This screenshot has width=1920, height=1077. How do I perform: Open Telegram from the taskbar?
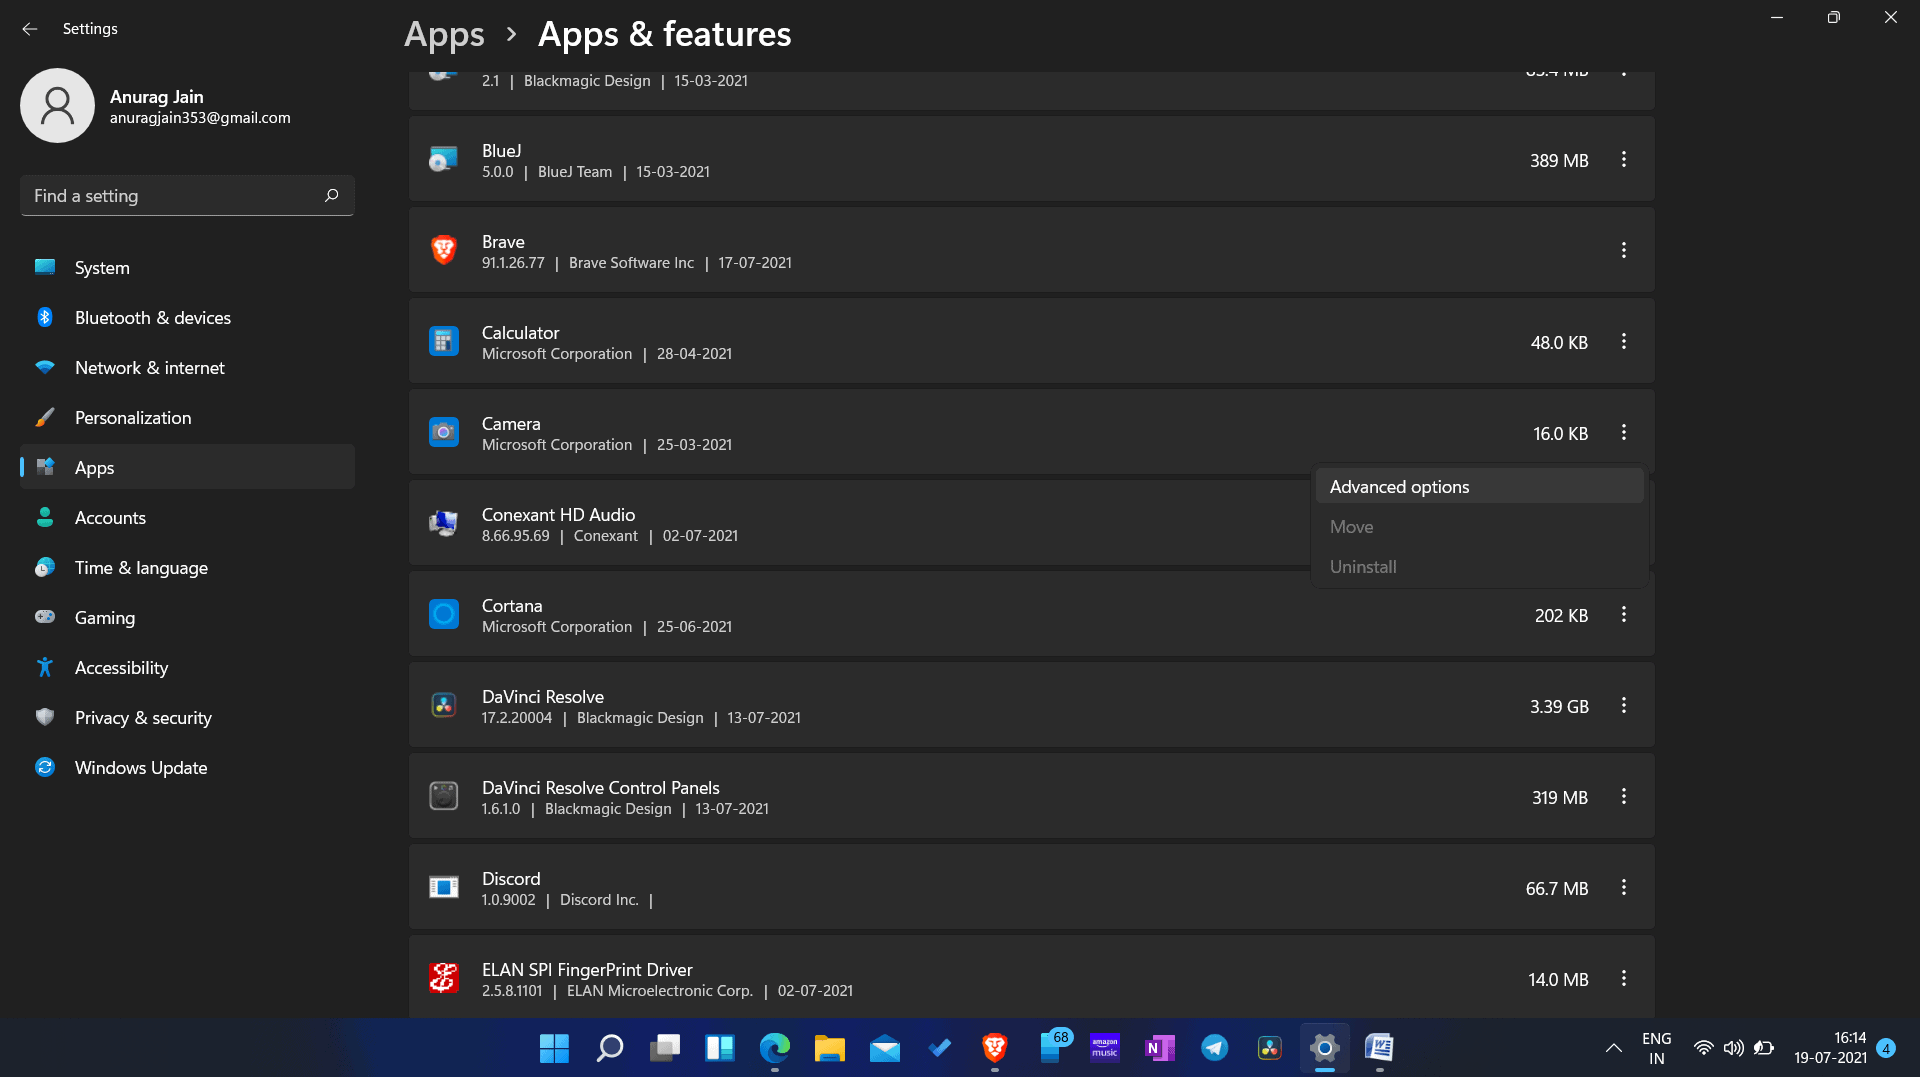(1214, 1048)
